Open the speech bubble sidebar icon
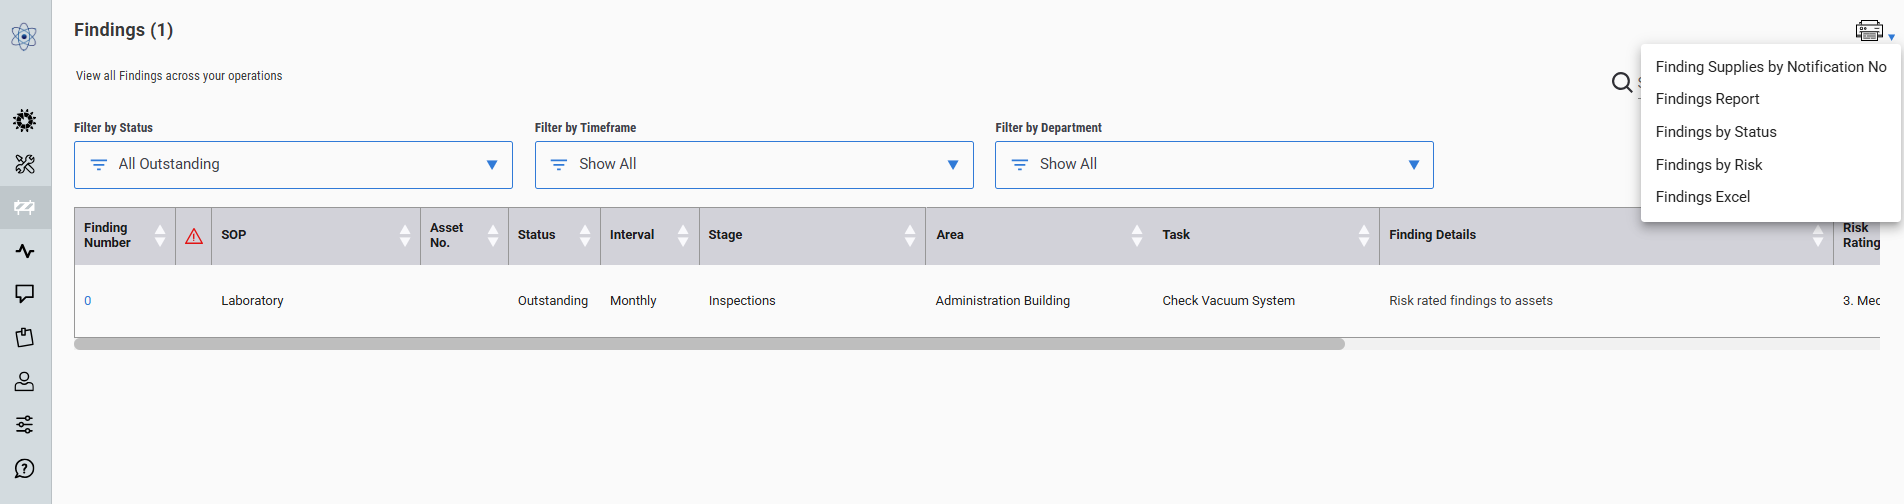 tap(24, 294)
